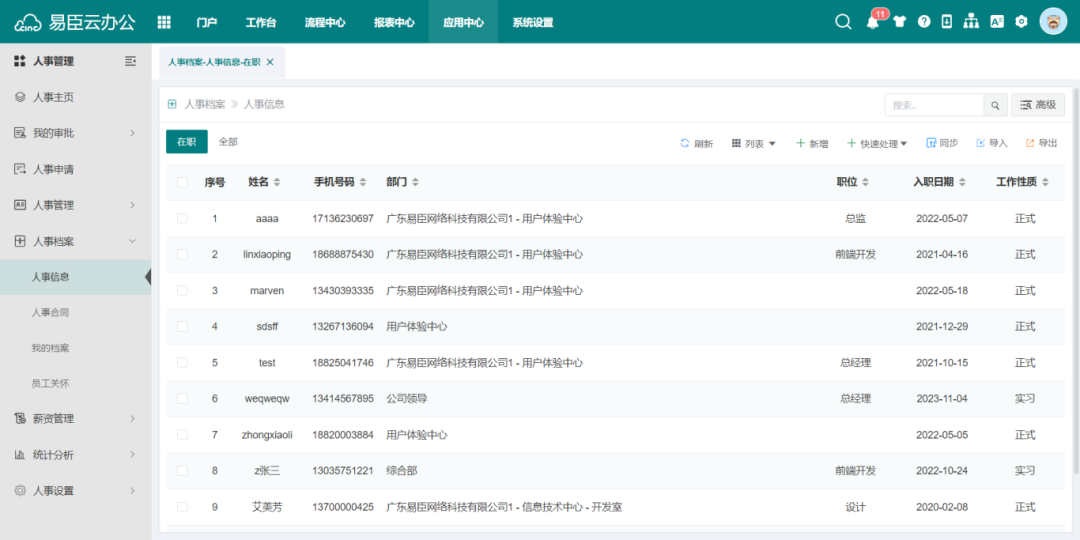Switch language with the A-text icon
The height and width of the screenshot is (540, 1080).
point(997,21)
